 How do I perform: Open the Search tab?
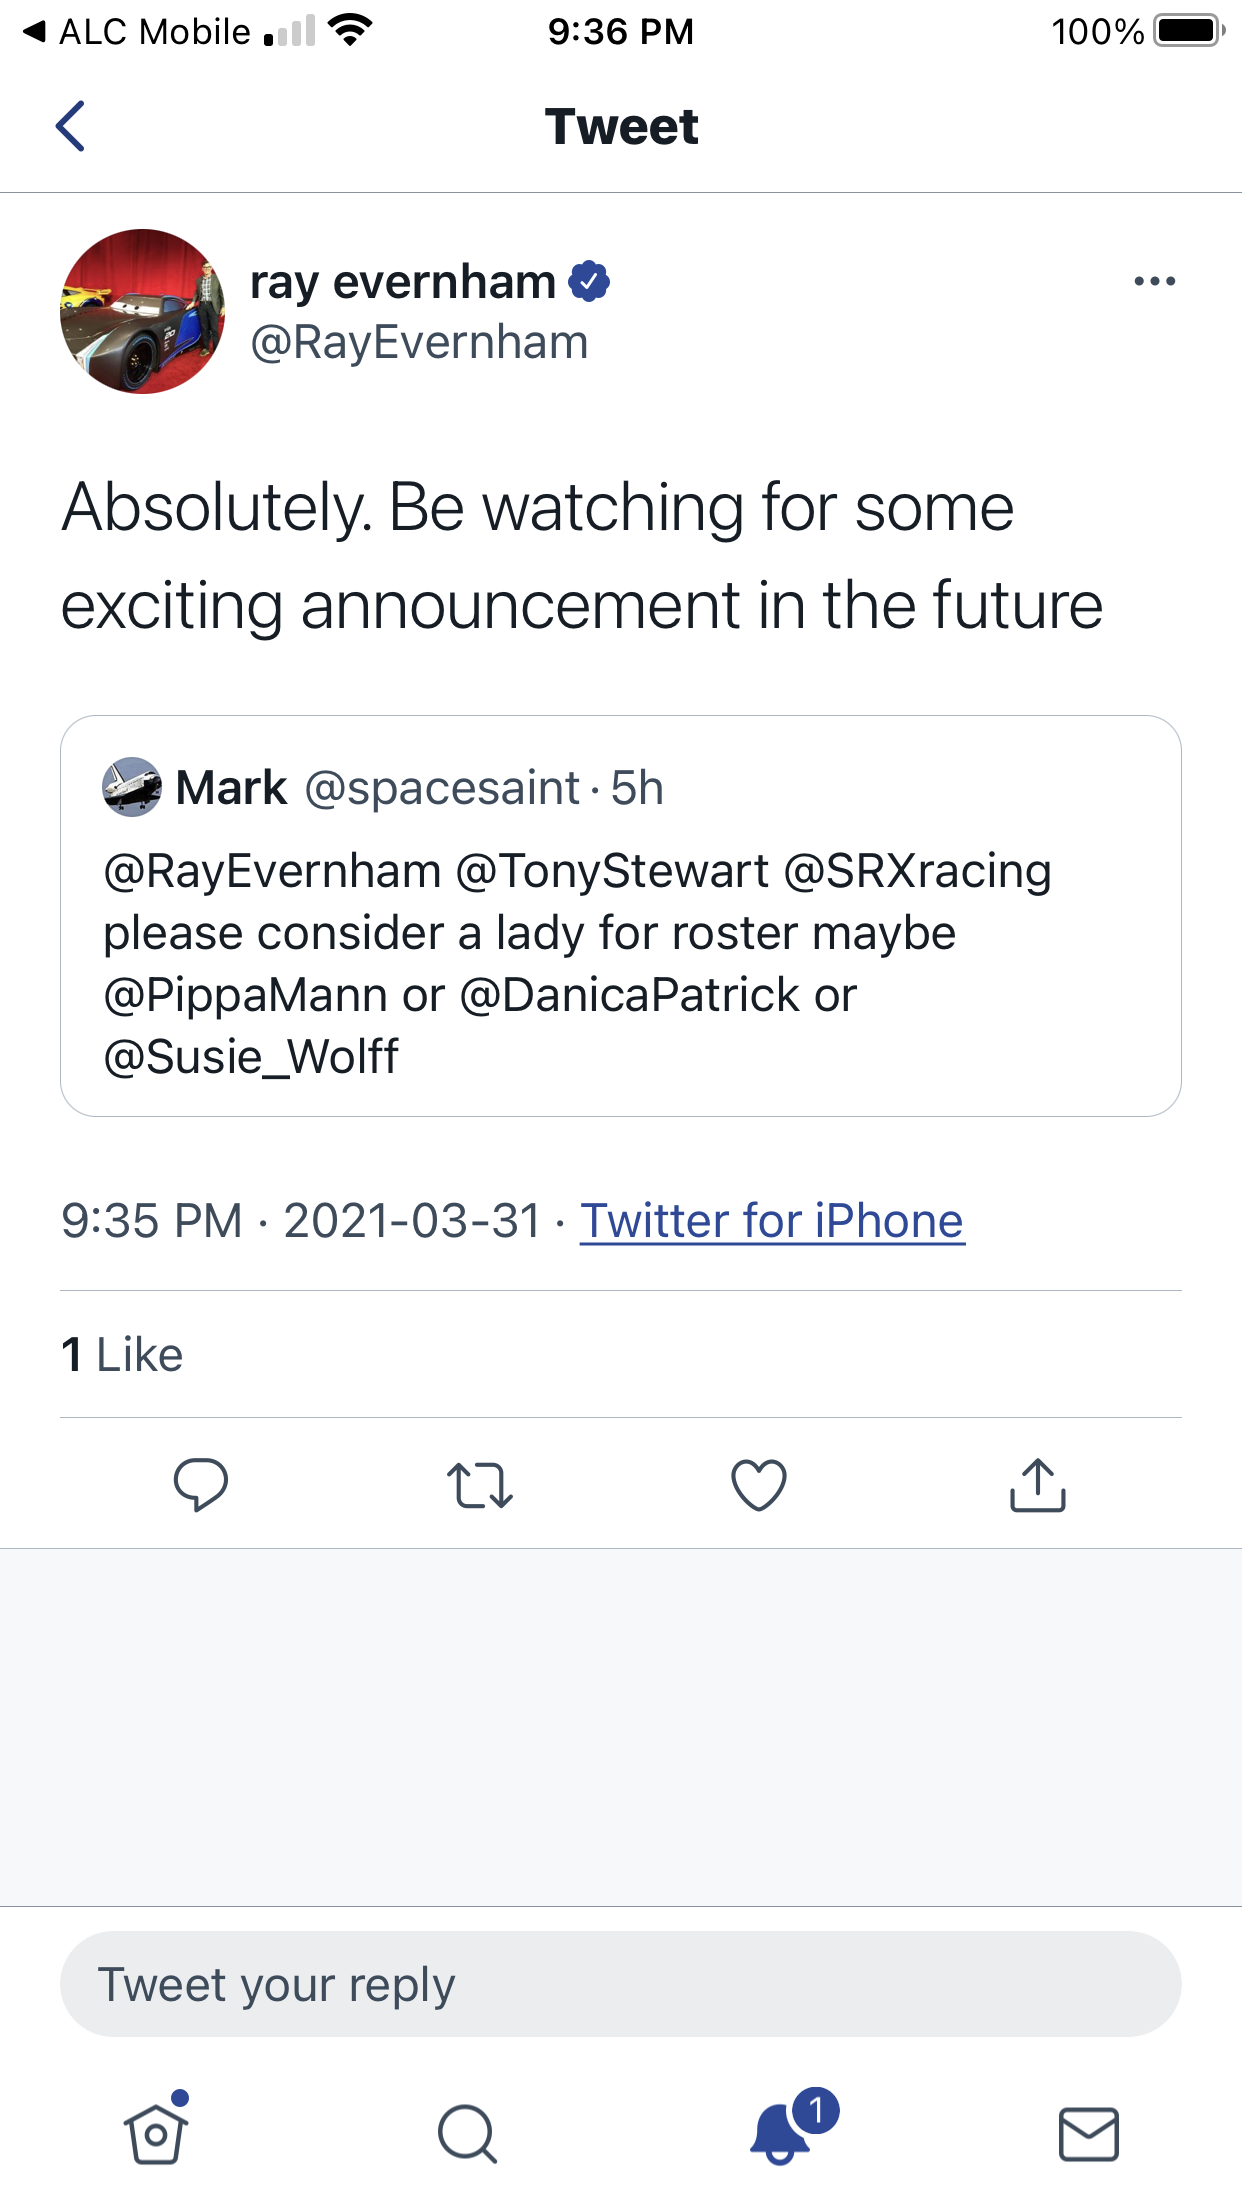click(x=467, y=2134)
